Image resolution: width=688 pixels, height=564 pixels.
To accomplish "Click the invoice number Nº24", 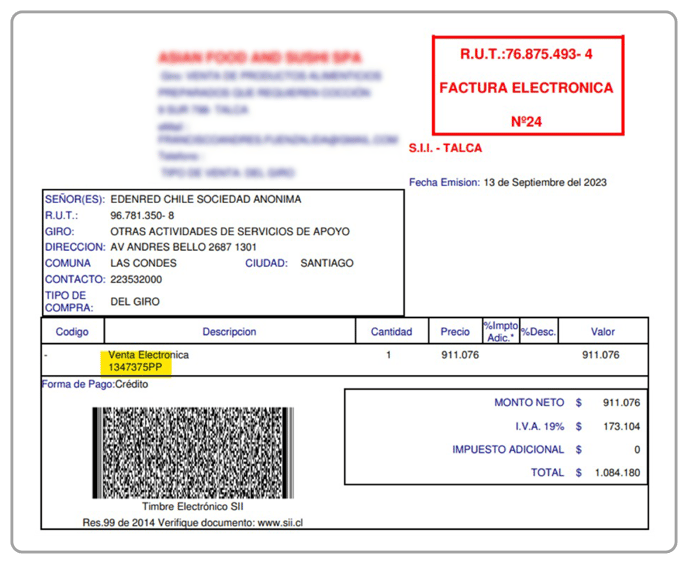I will tap(526, 122).
